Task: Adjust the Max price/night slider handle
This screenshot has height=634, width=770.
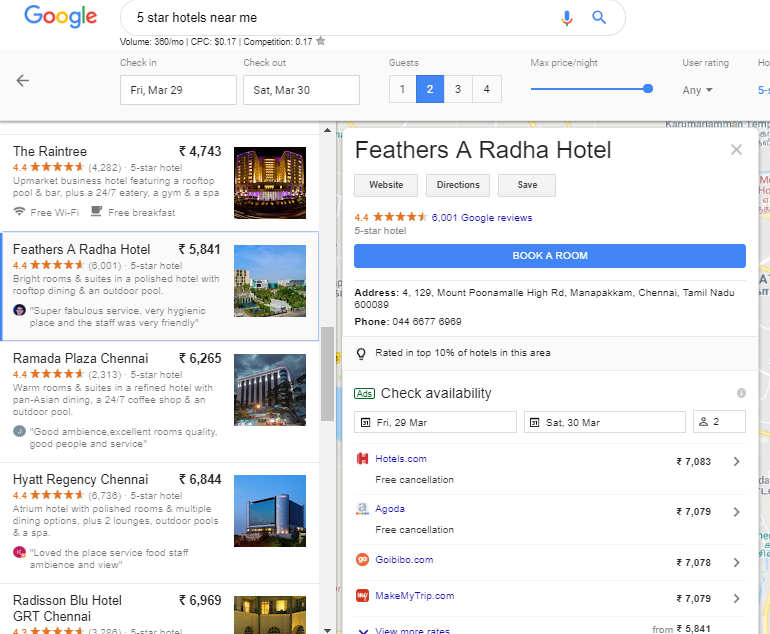Action: [648, 88]
